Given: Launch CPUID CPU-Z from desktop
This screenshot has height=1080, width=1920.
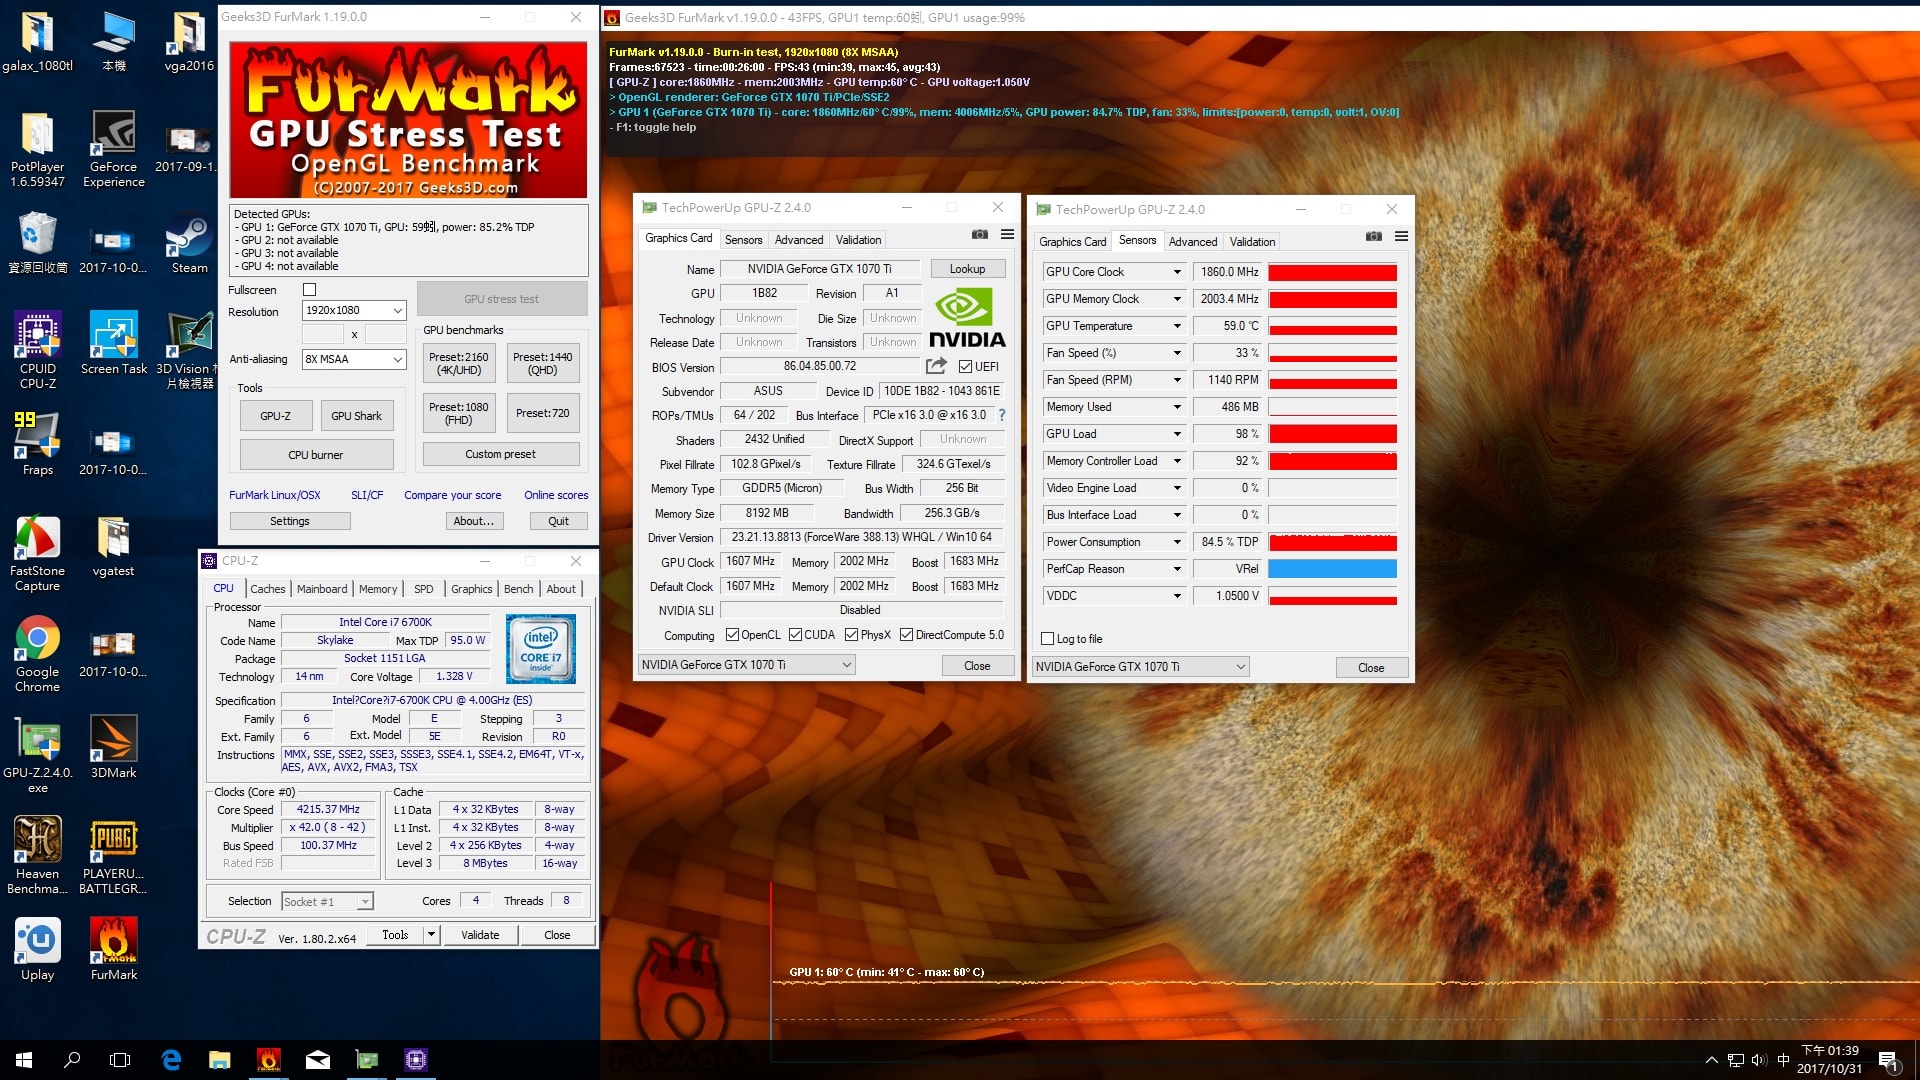Looking at the screenshot, I should (37, 349).
